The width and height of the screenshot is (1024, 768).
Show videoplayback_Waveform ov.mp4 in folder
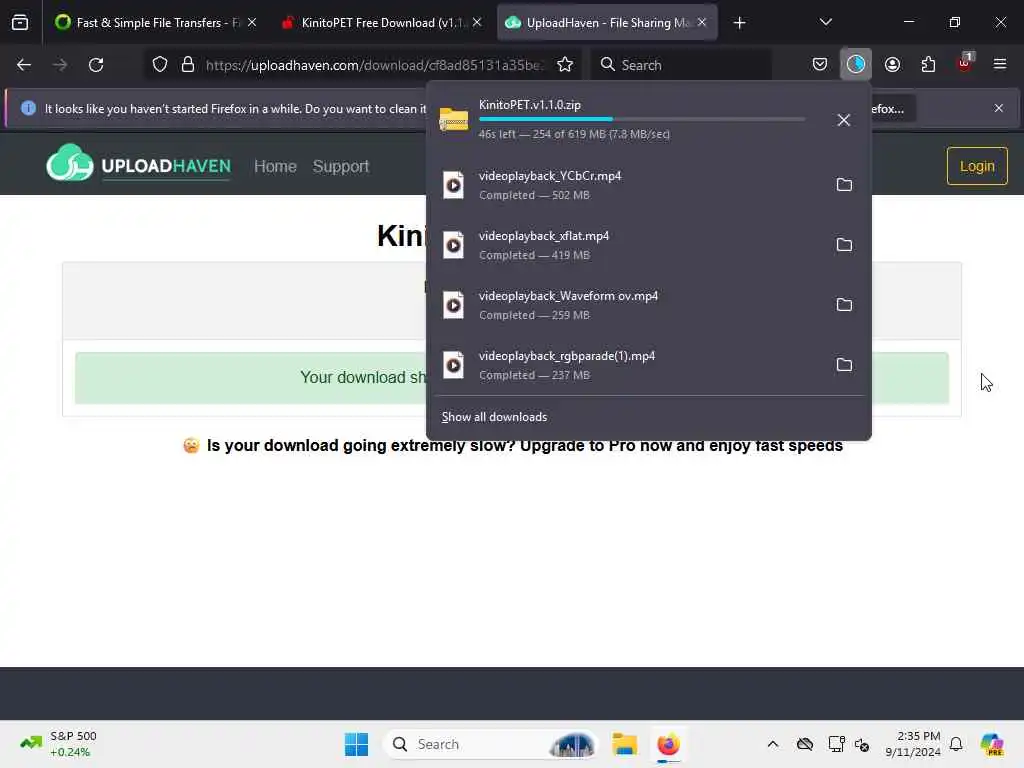click(844, 305)
